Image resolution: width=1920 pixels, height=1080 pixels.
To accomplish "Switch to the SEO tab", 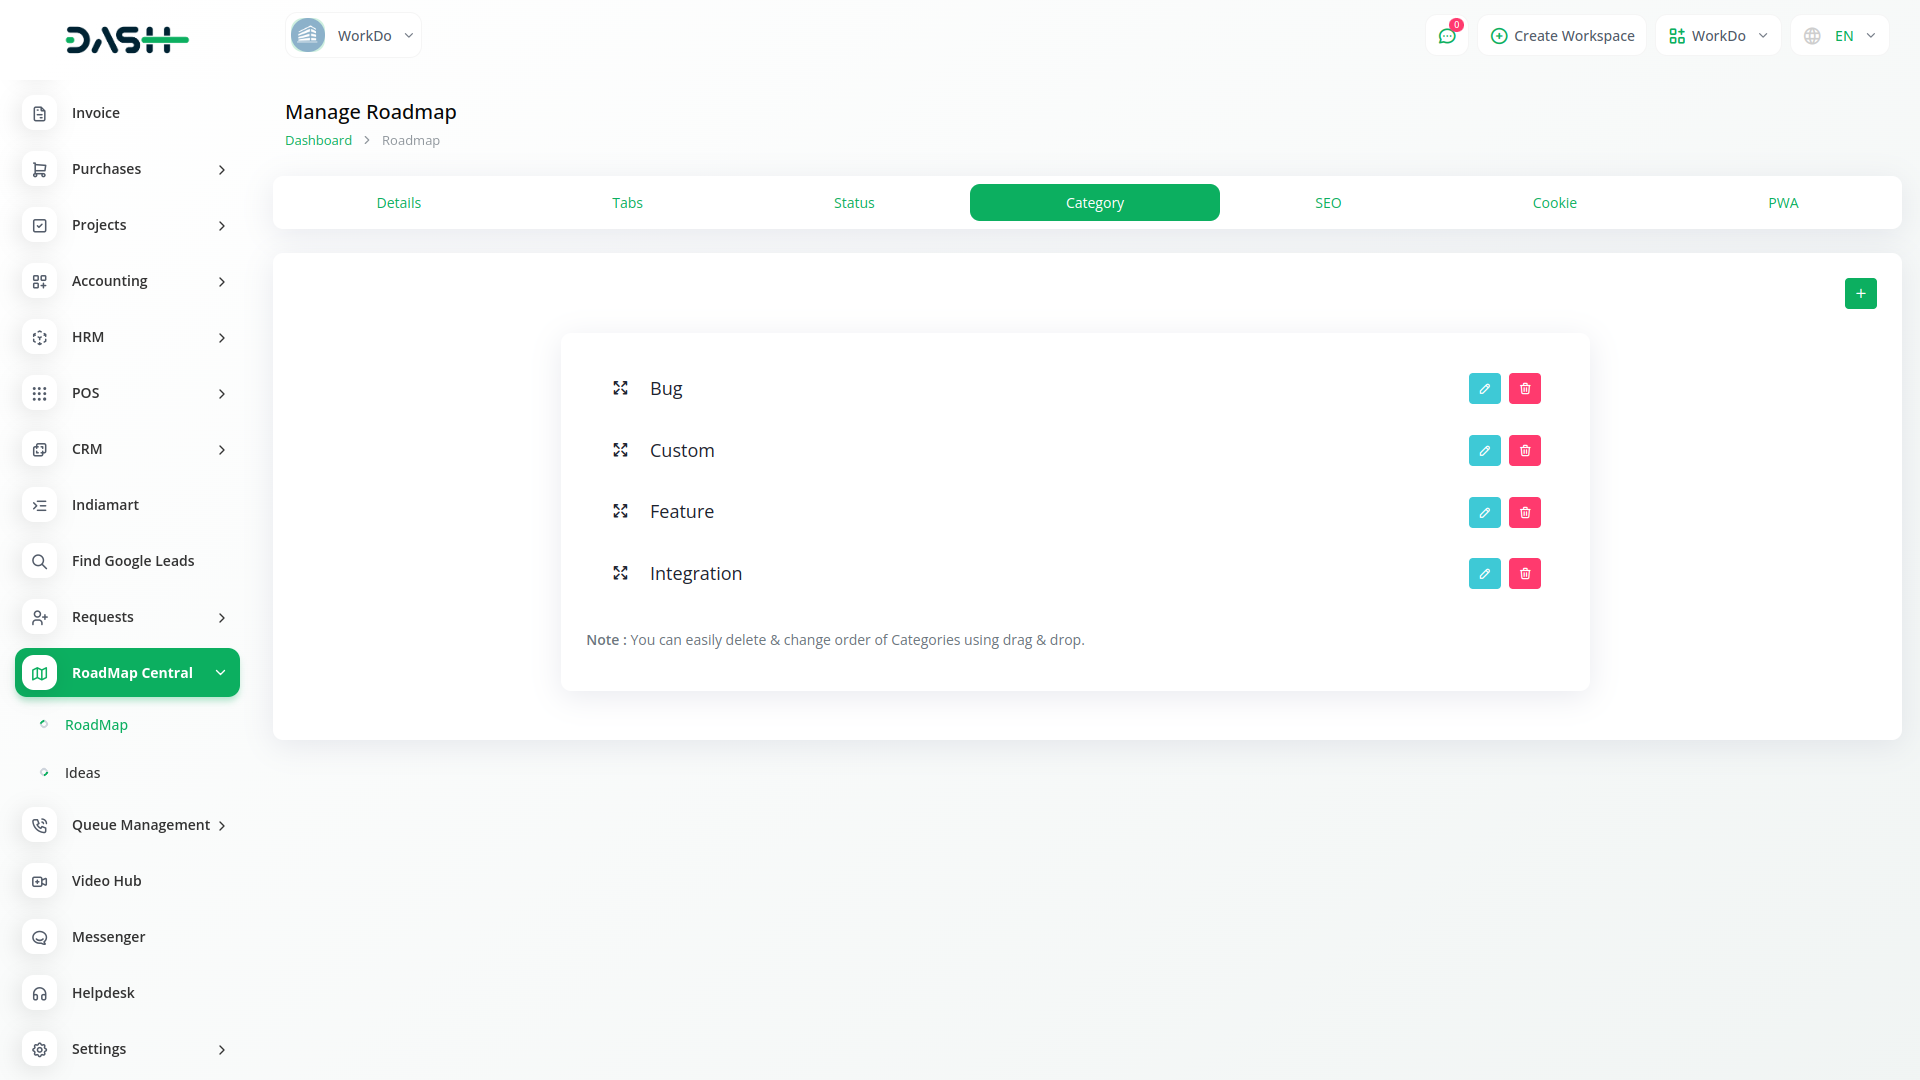I will tap(1327, 203).
